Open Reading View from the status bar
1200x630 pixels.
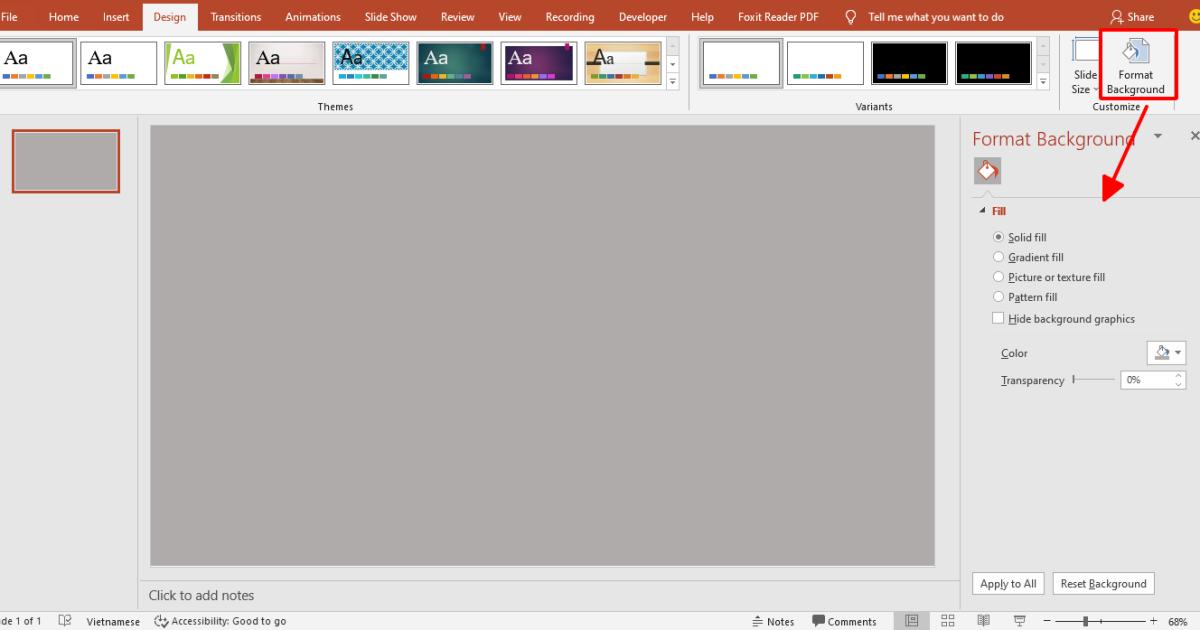(983, 620)
